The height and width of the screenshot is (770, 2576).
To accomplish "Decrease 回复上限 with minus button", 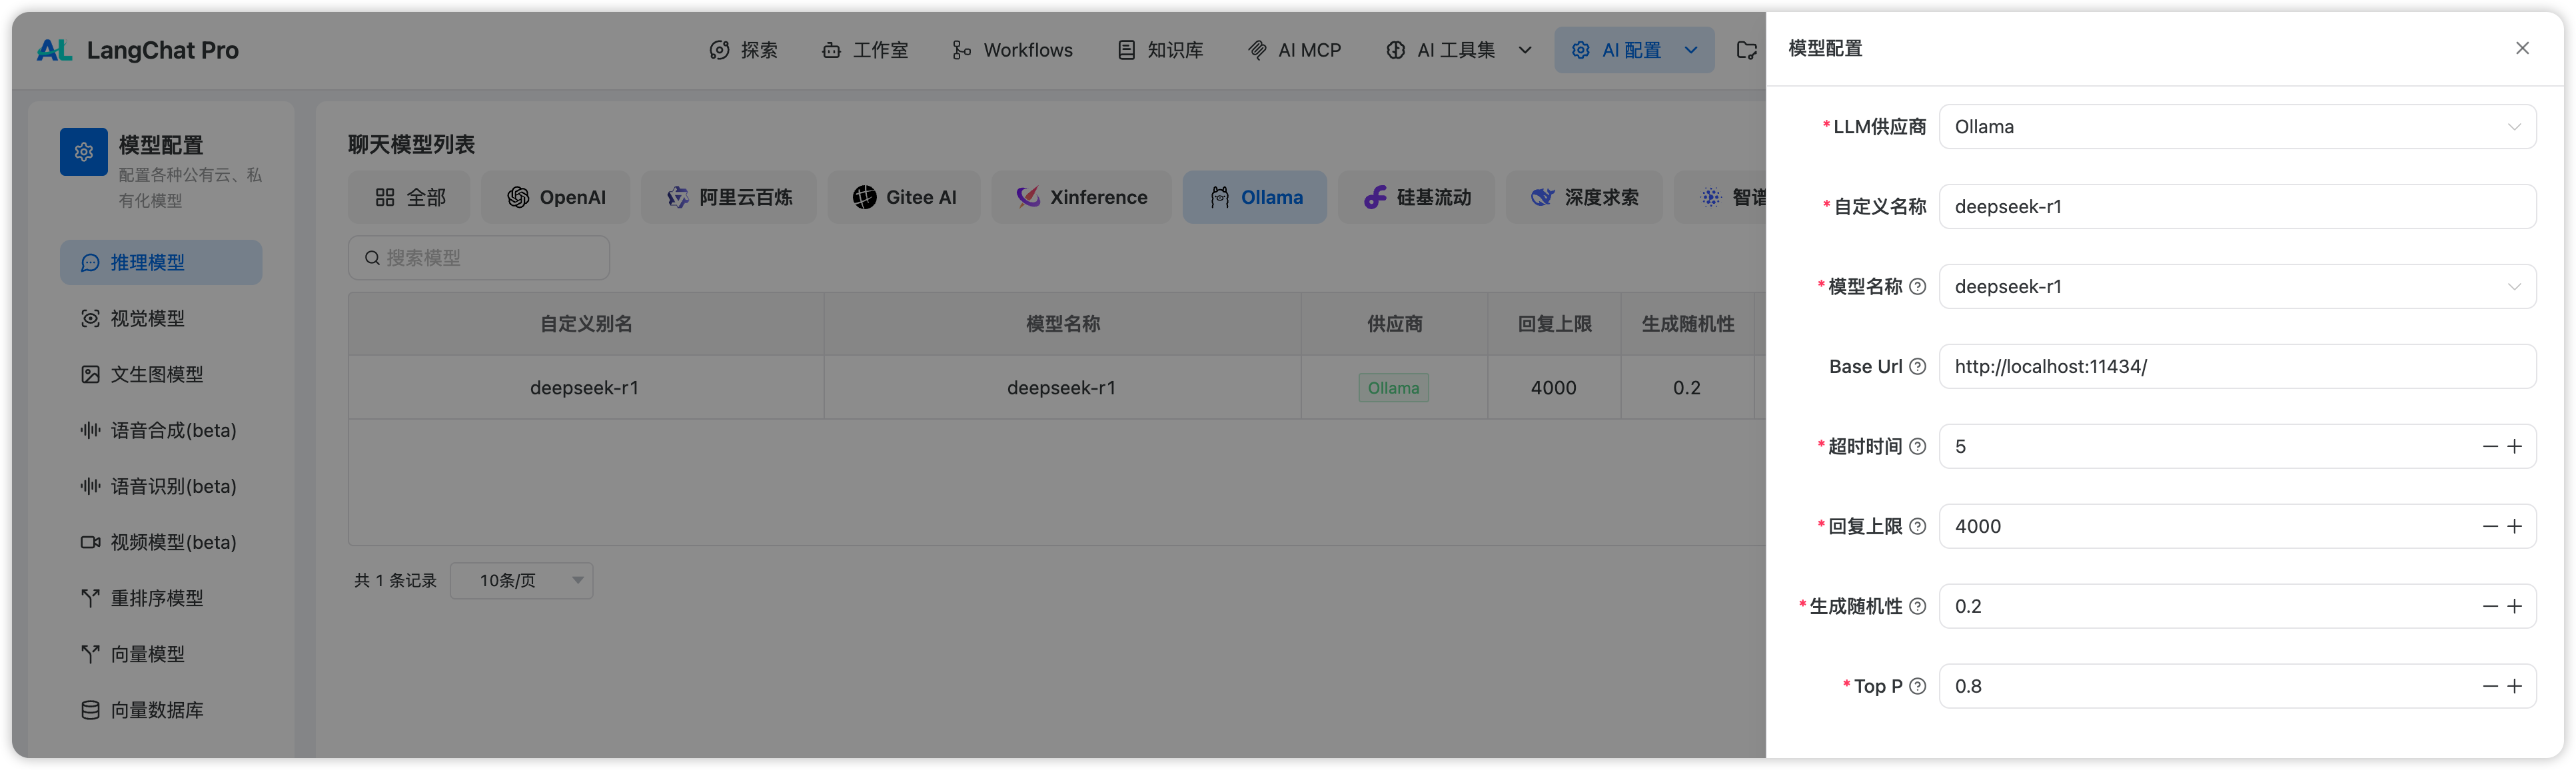I will tap(2490, 527).
